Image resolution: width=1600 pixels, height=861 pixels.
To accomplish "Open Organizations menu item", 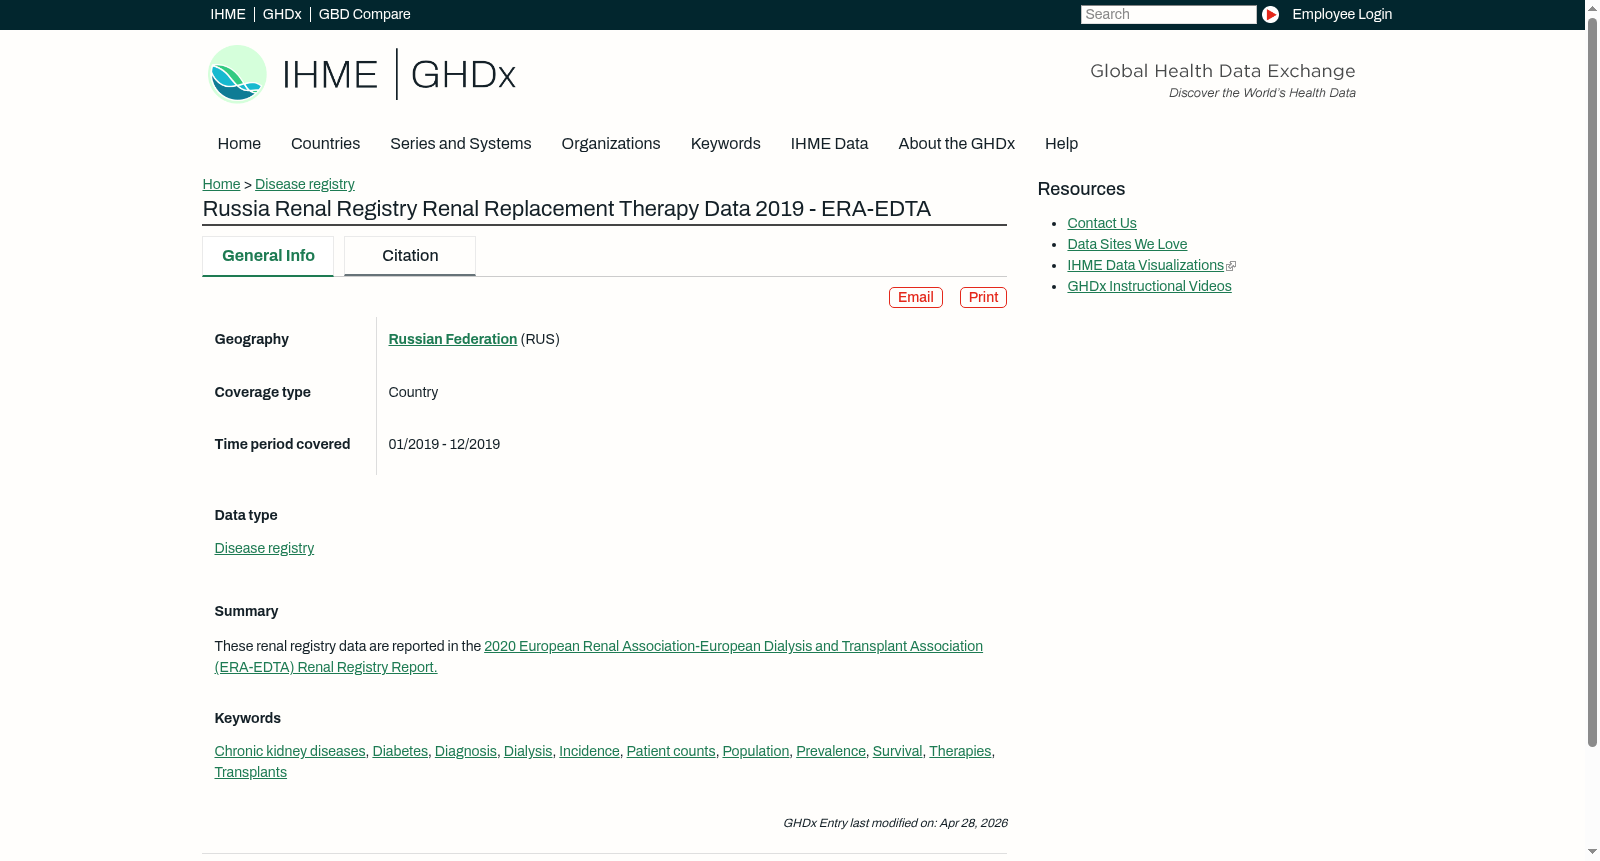I will (x=611, y=144).
